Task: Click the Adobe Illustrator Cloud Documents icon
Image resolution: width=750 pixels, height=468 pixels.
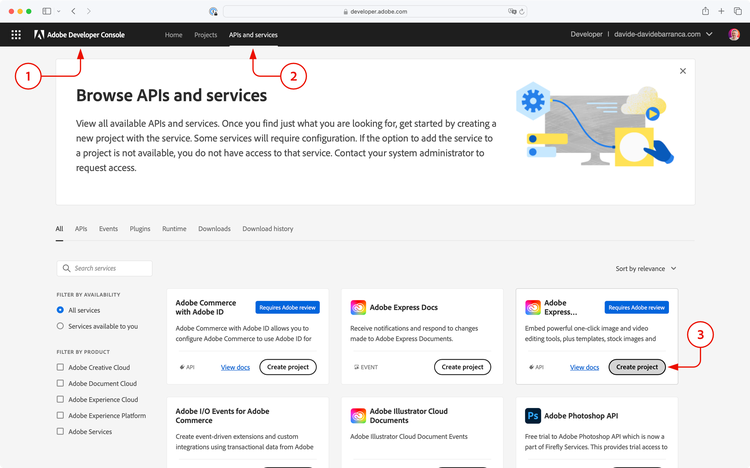Action: pos(358,414)
